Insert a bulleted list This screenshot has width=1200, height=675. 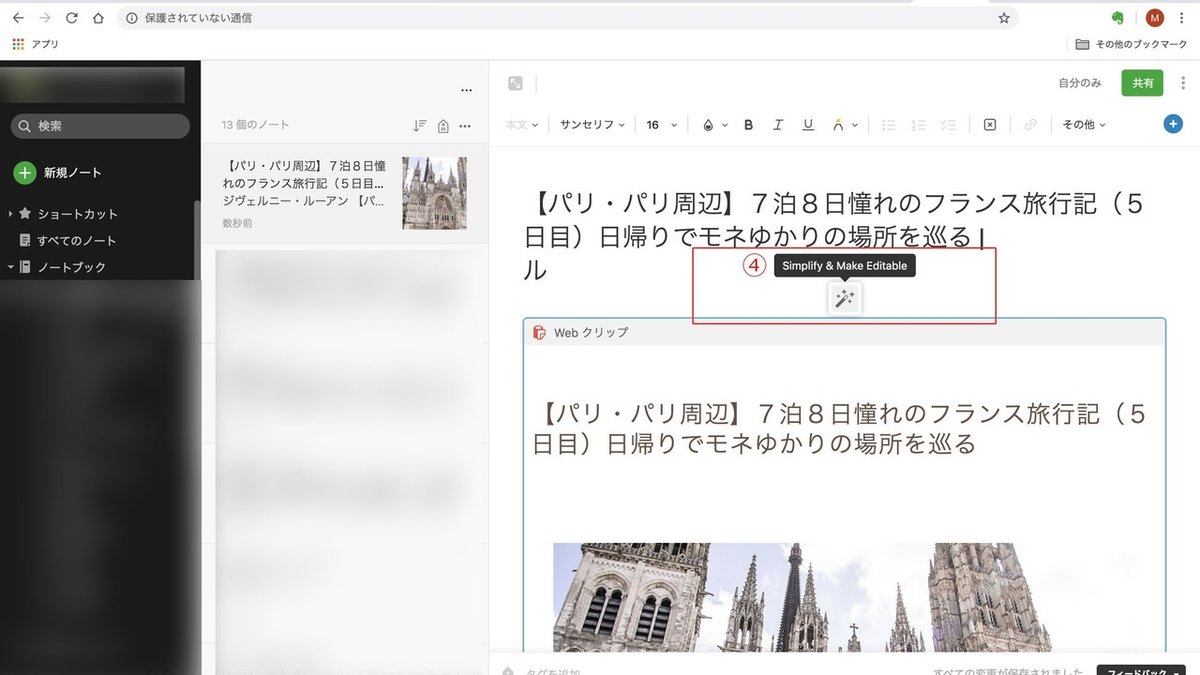888,124
